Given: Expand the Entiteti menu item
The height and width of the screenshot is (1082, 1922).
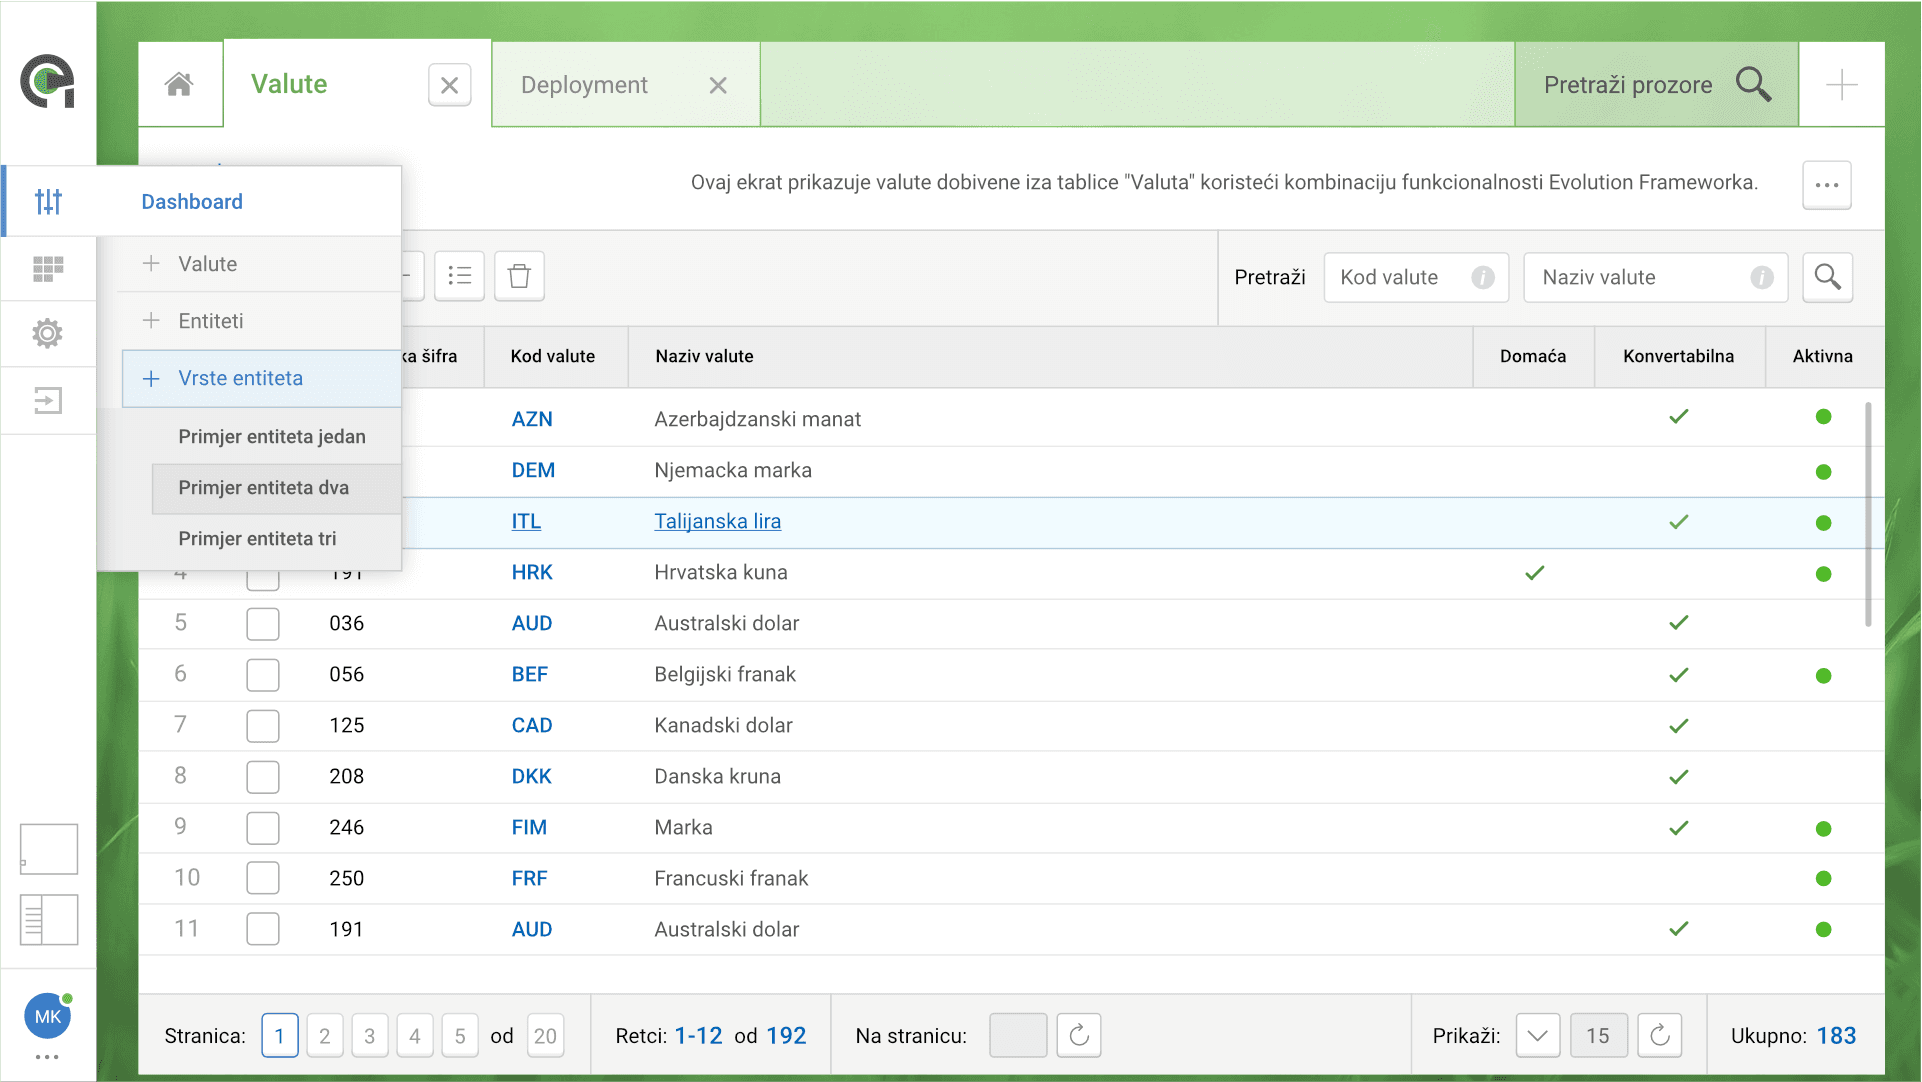Looking at the screenshot, I should (210, 321).
